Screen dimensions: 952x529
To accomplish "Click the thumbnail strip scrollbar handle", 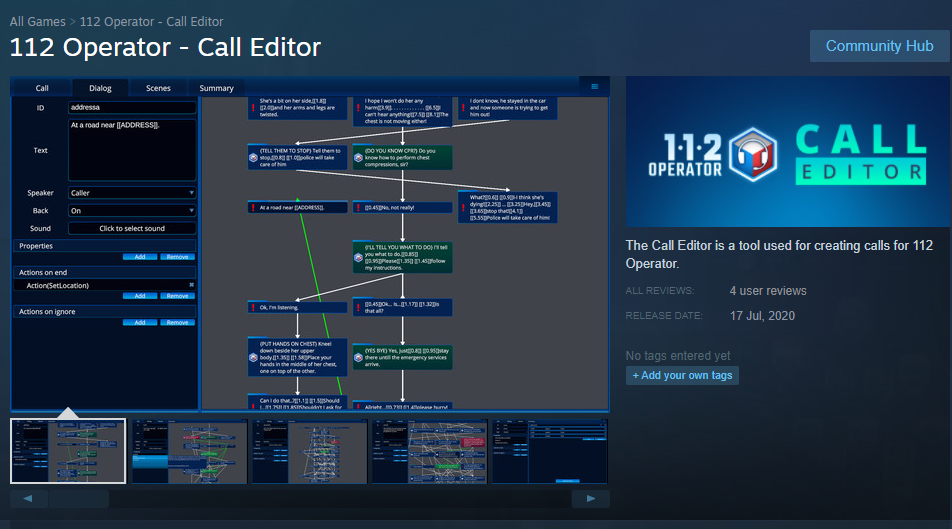I will (x=79, y=499).
